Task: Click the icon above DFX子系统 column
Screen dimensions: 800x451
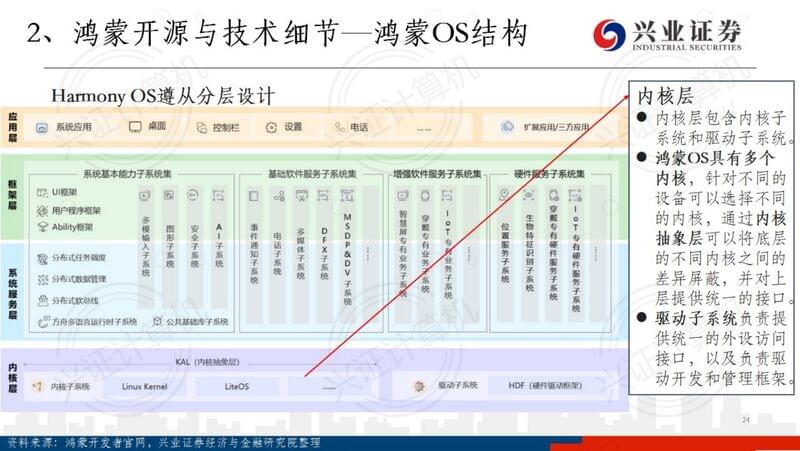Action: coord(323,195)
